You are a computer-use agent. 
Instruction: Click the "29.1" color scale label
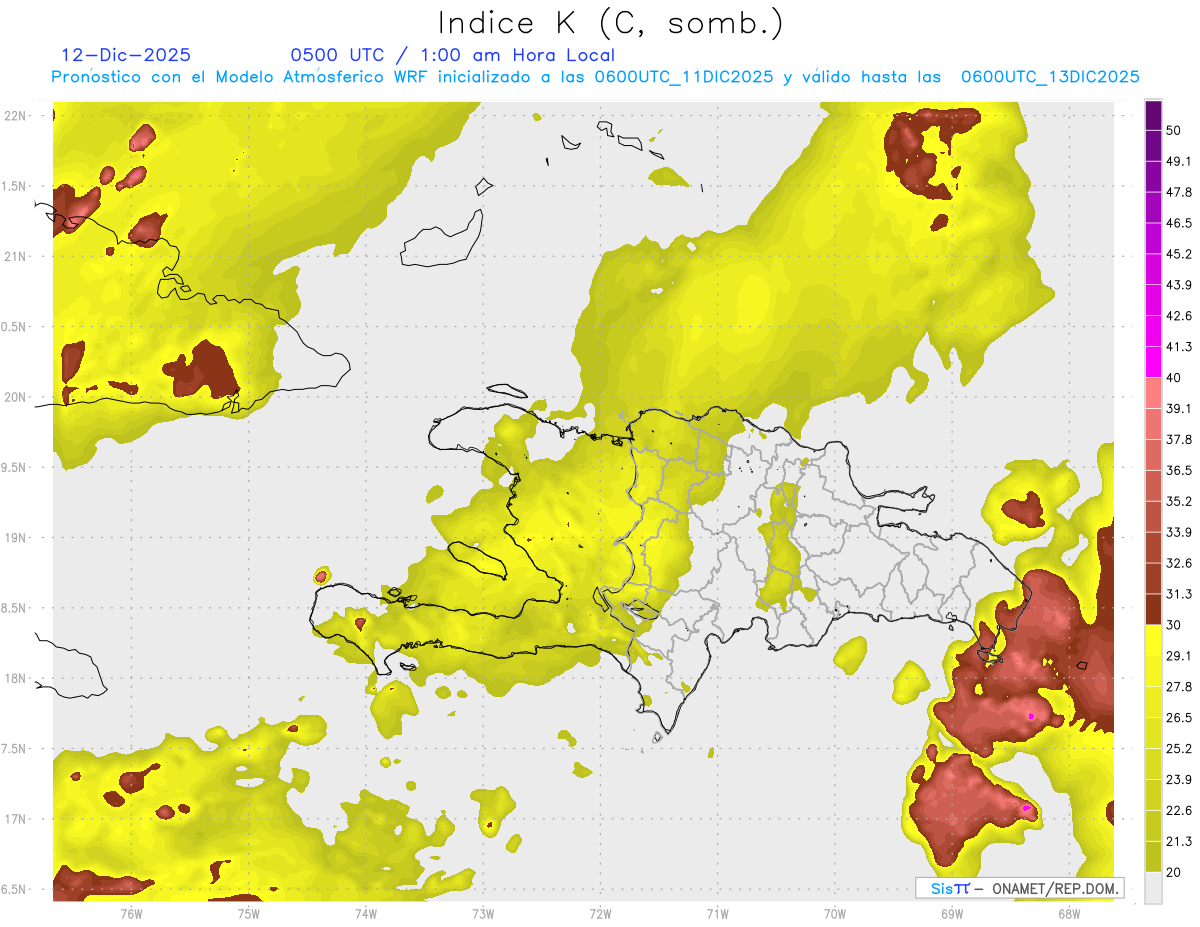[x=1179, y=655]
